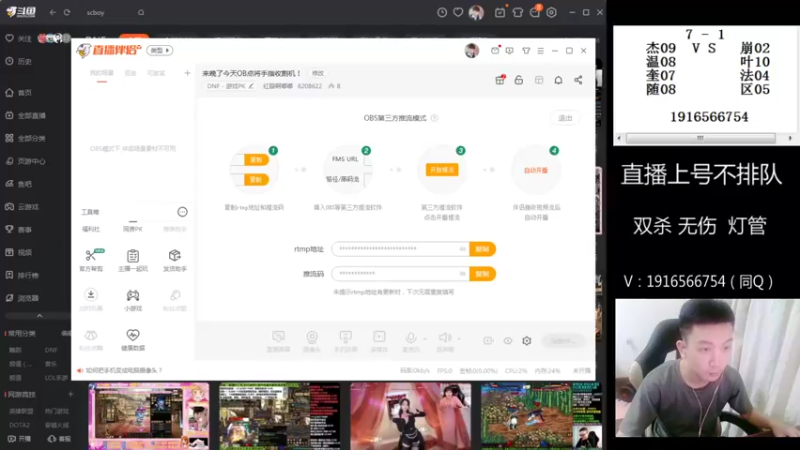The height and width of the screenshot is (450, 800).
Task: Add the media playback source
Action: tap(379, 341)
